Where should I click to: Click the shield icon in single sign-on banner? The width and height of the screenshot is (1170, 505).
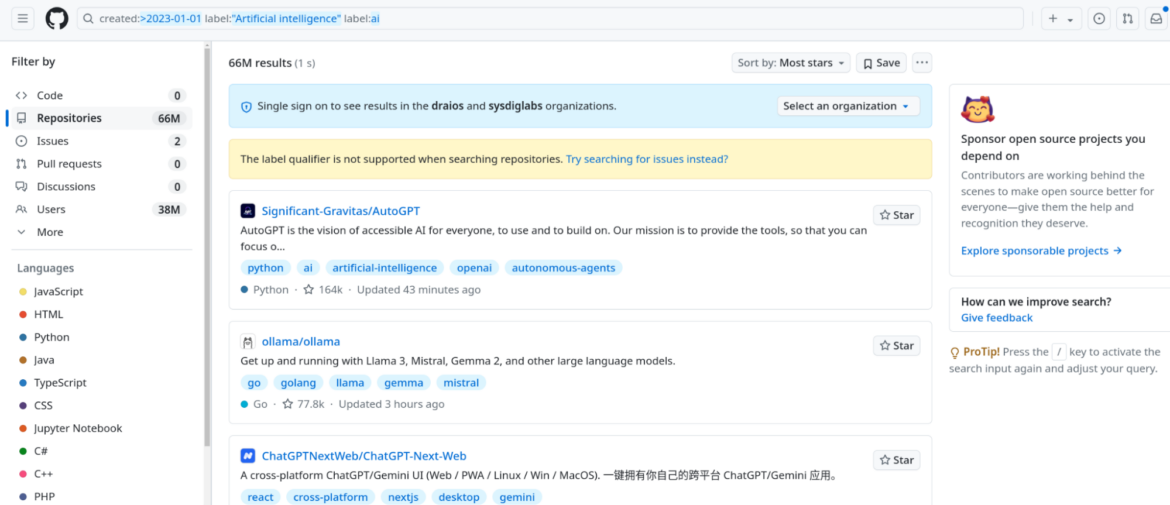tap(246, 107)
